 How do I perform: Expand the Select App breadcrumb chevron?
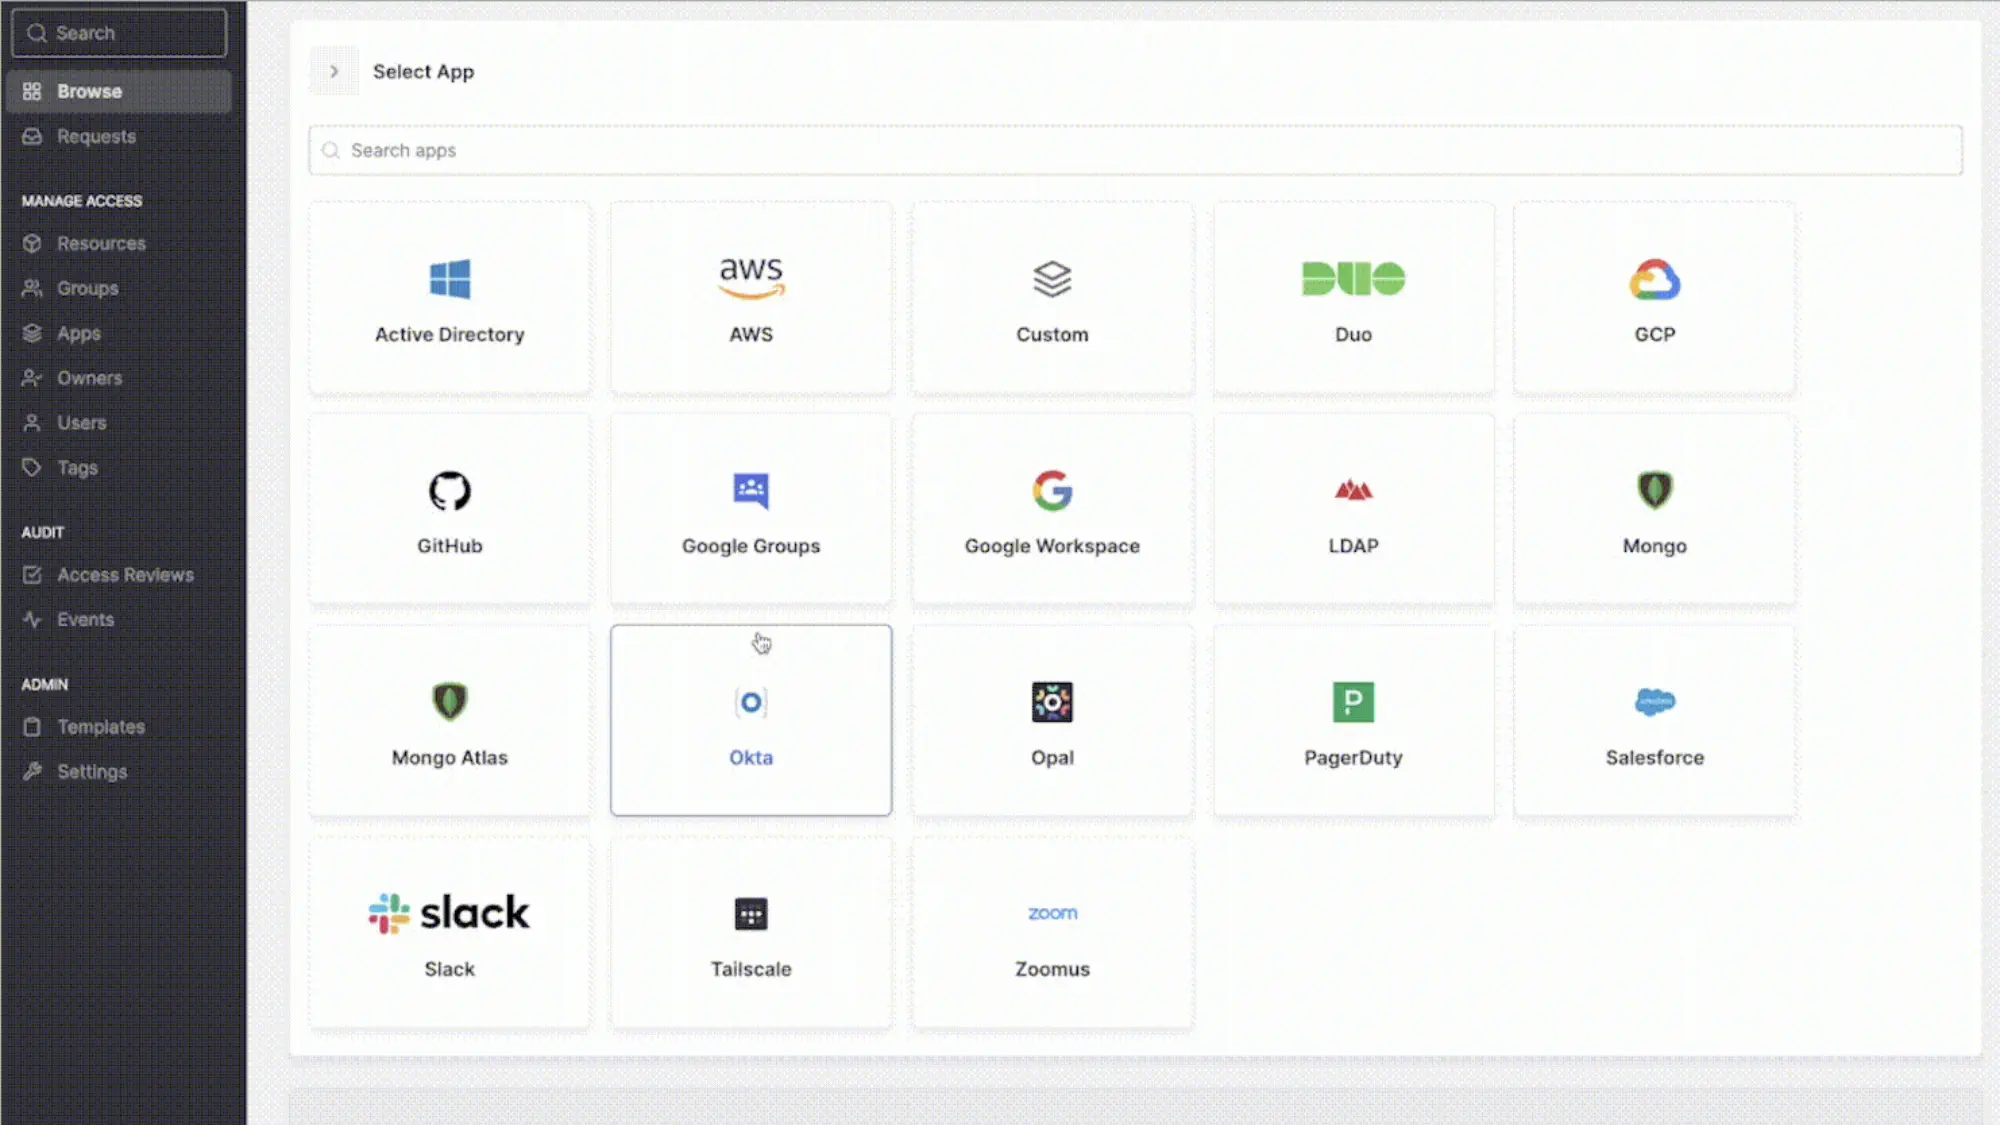pos(333,71)
